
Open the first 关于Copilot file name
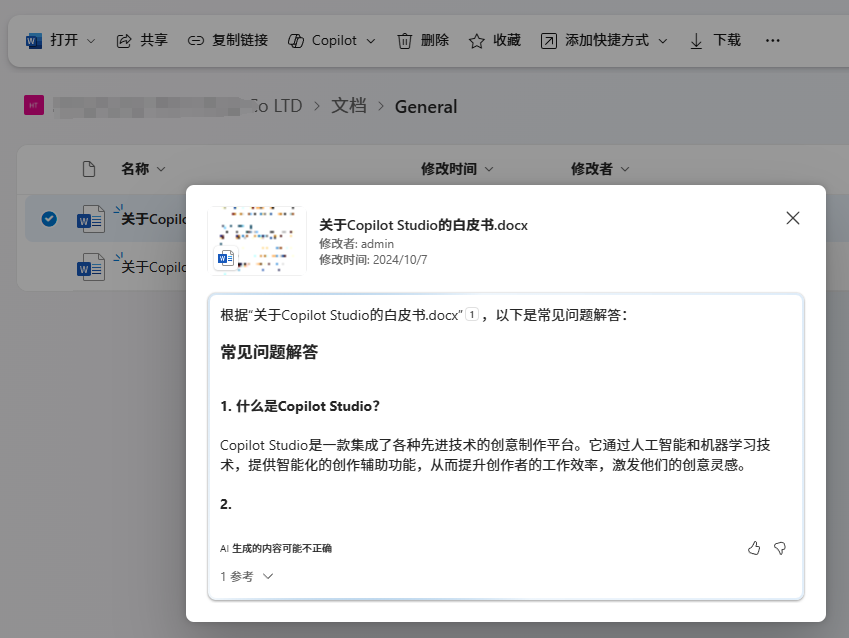tap(153, 219)
